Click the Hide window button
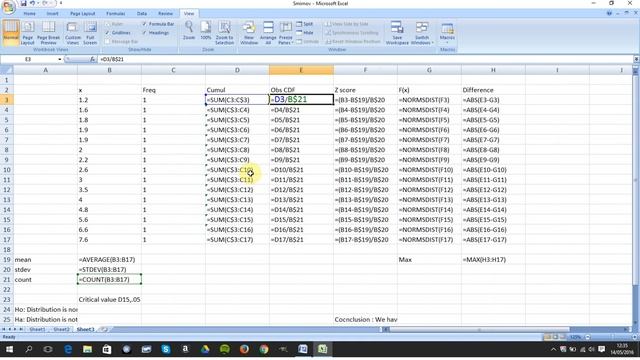640x360 pixels. pyautogui.click(x=305, y=33)
